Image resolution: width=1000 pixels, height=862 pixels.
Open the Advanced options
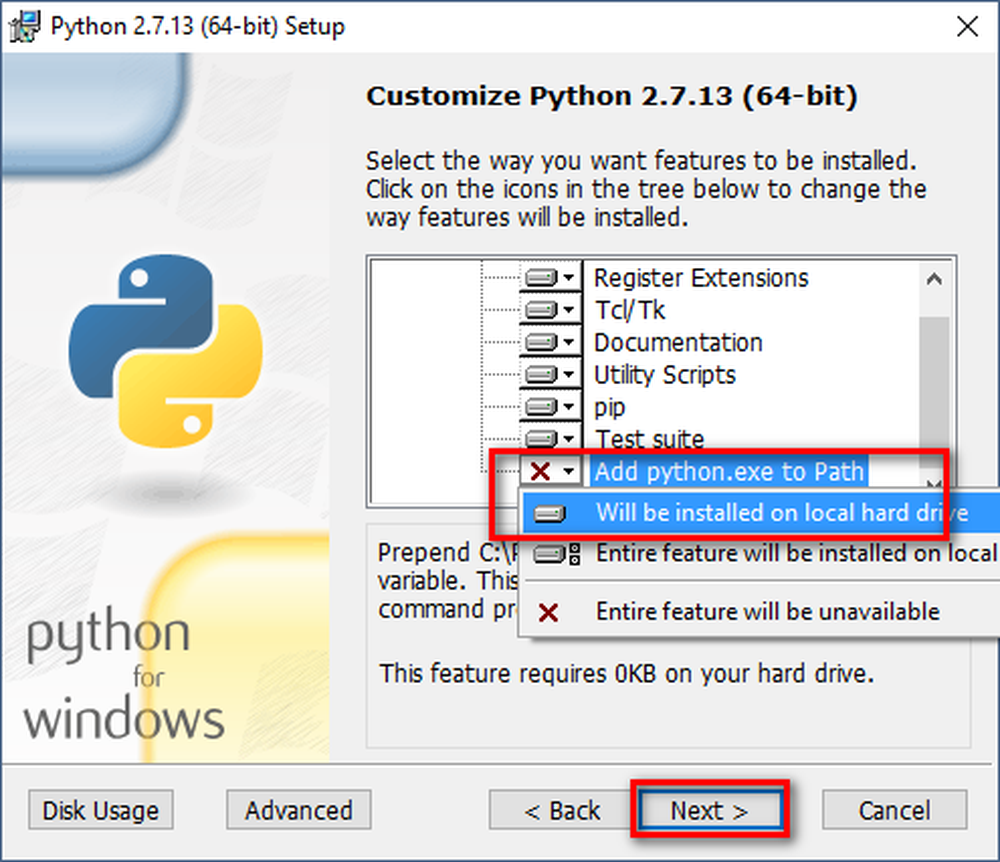(298, 810)
